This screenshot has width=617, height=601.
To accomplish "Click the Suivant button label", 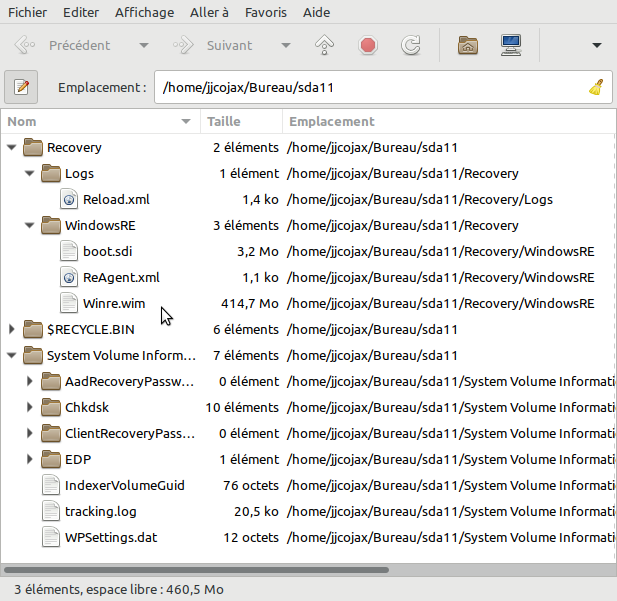I will coord(229,45).
